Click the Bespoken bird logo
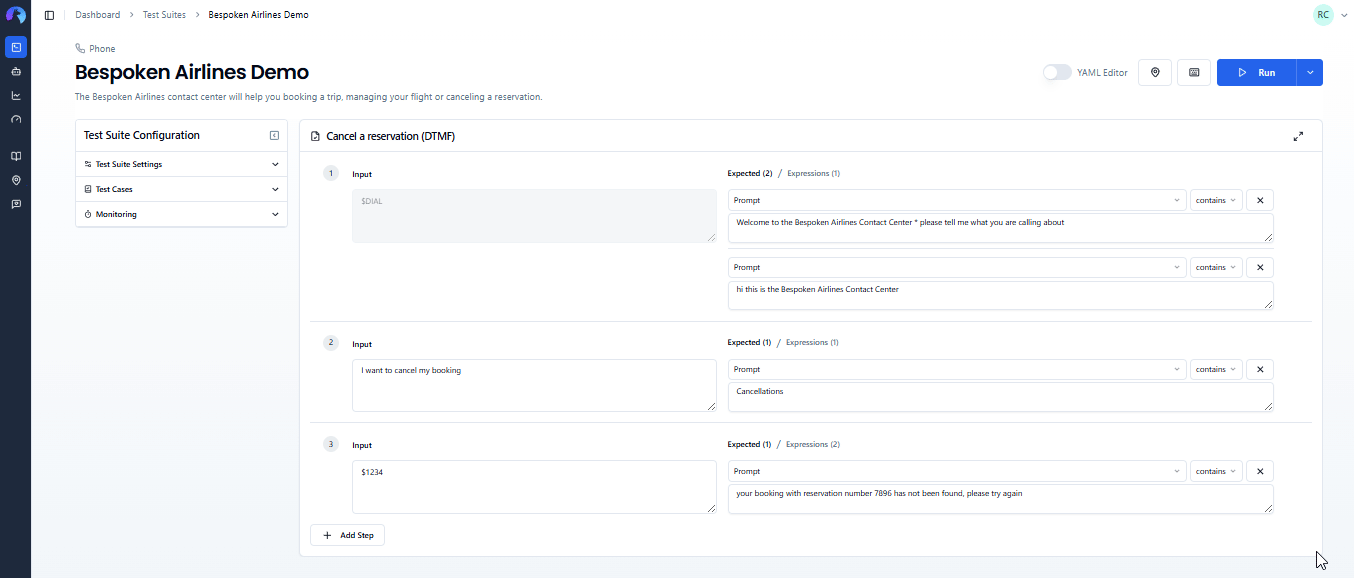Viewport: 1354px width, 578px height. (15, 15)
